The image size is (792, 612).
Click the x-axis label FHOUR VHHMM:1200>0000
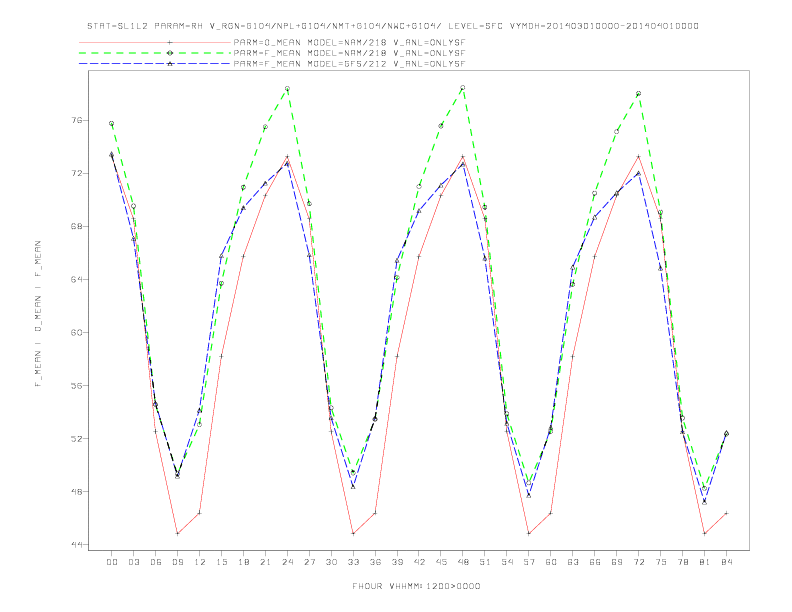point(416,586)
